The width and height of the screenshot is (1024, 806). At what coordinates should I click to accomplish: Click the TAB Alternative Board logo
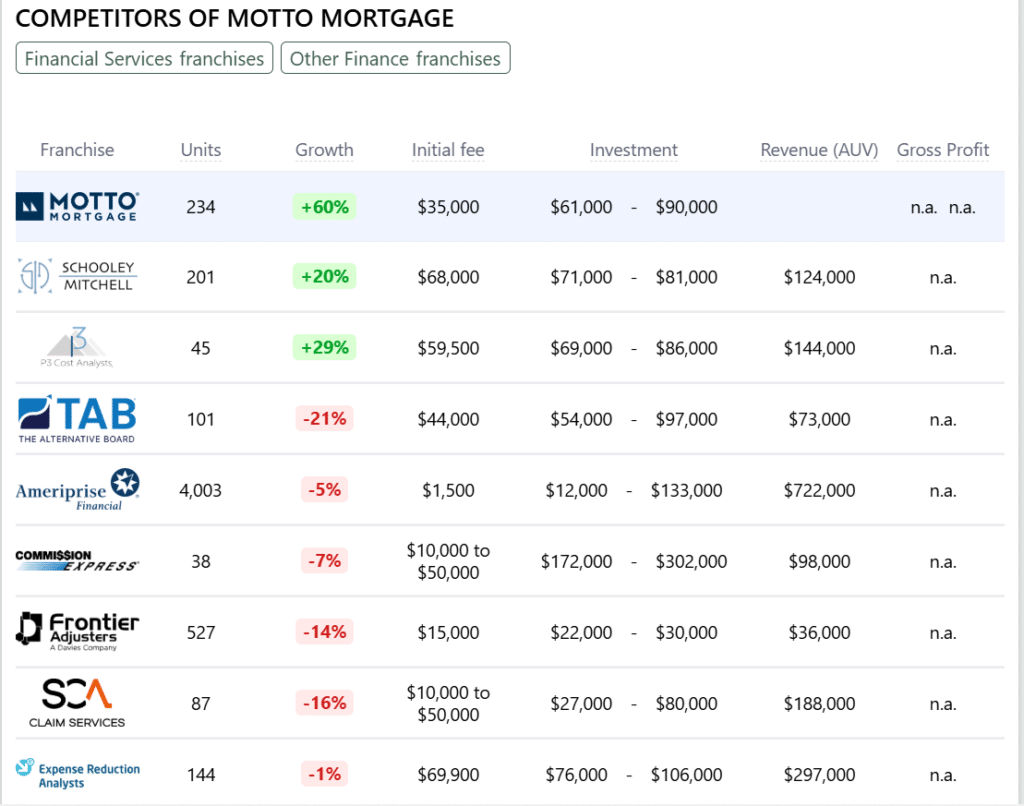pyautogui.click(x=77, y=419)
